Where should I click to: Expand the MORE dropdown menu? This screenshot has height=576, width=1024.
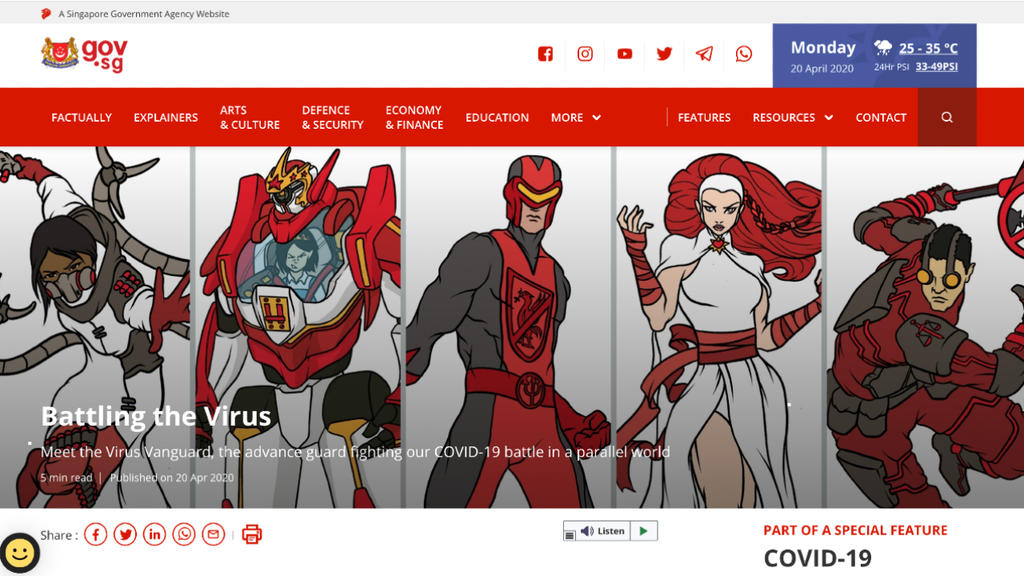point(576,117)
